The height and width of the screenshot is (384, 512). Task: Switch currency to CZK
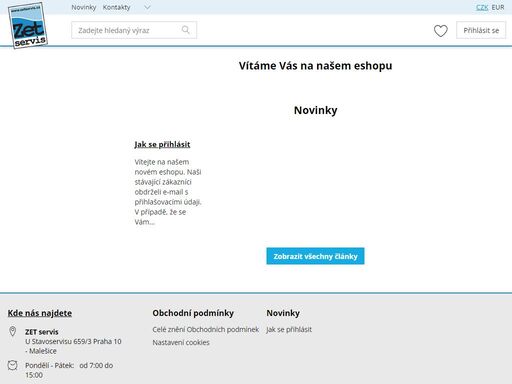click(482, 7)
